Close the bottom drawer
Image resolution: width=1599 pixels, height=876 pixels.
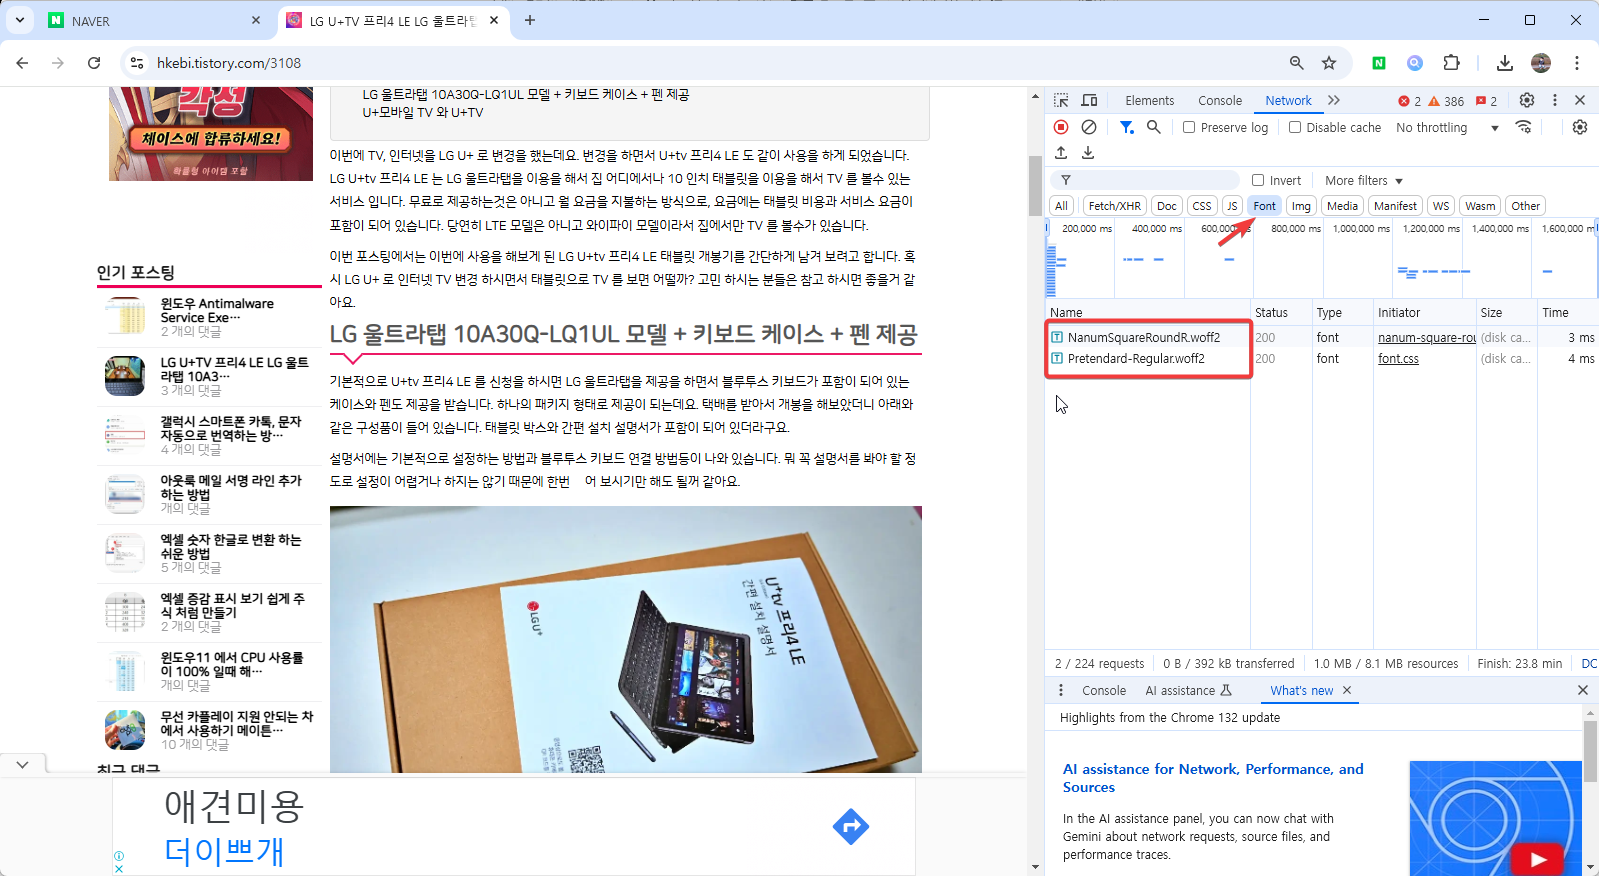[x=1583, y=690]
